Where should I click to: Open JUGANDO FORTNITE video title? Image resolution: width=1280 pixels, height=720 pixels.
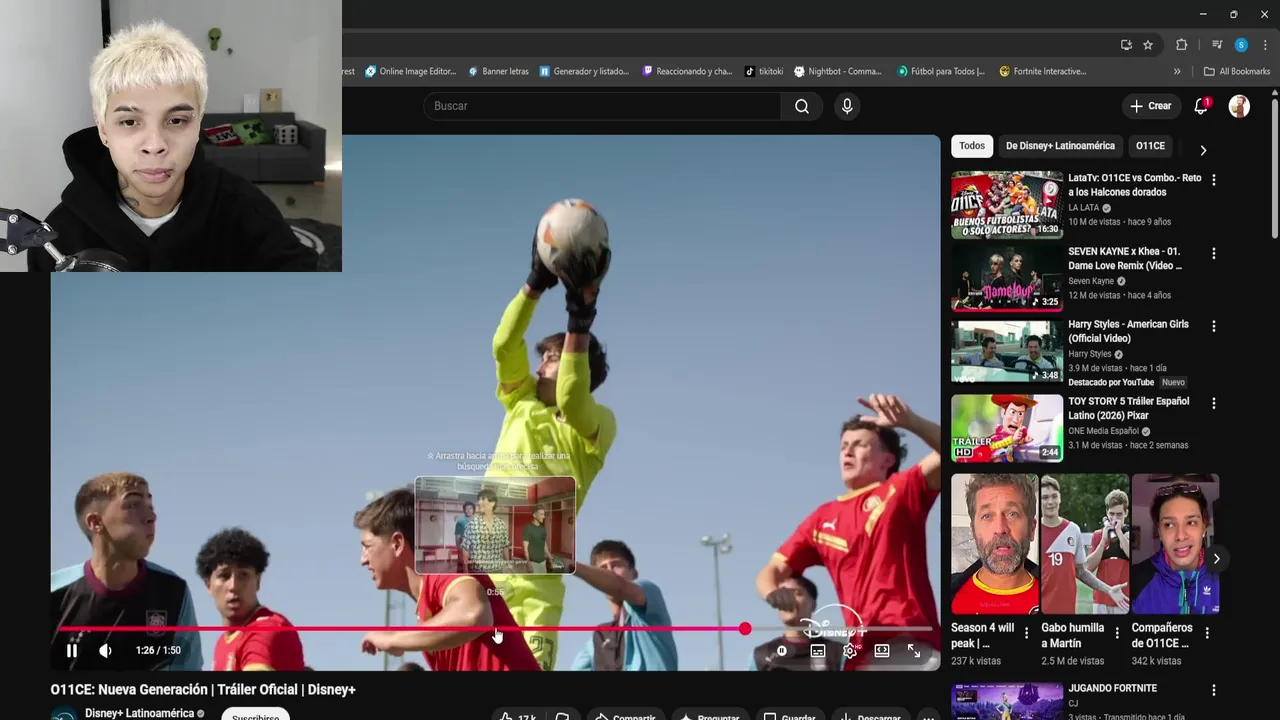[1112, 688]
